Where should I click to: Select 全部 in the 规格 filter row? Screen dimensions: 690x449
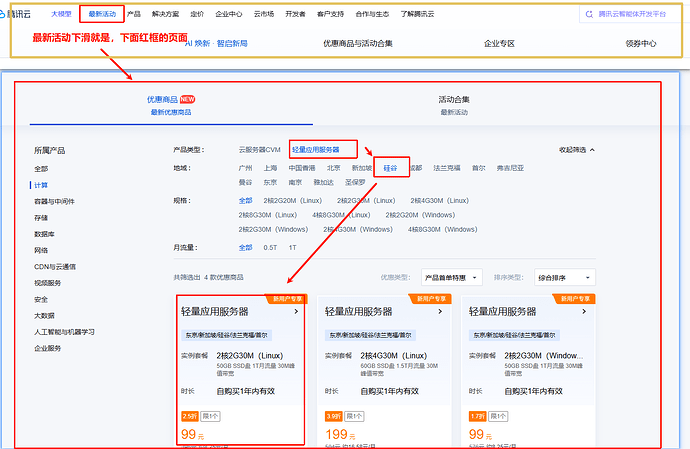pyautogui.click(x=246, y=201)
